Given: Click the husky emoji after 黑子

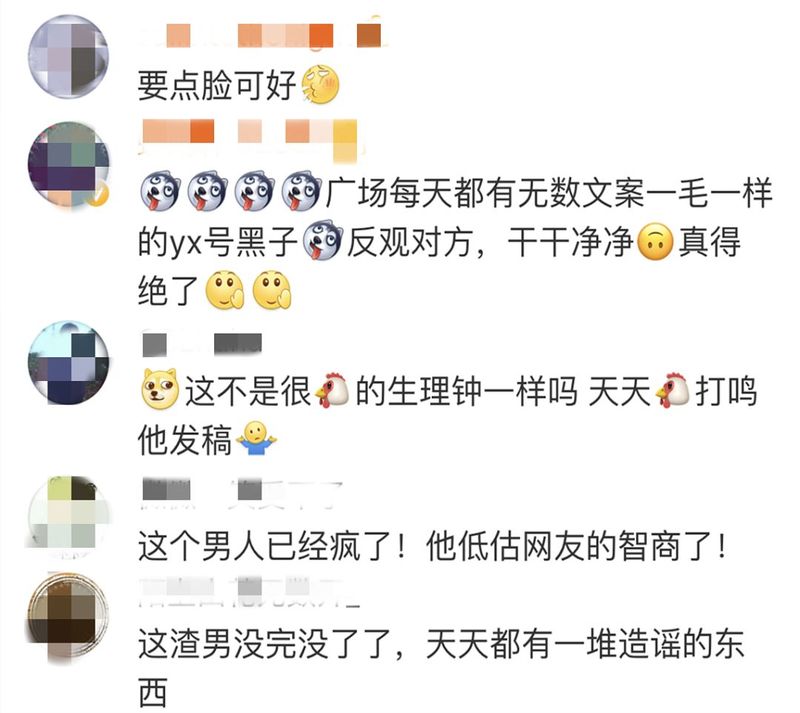Looking at the screenshot, I should (322, 240).
